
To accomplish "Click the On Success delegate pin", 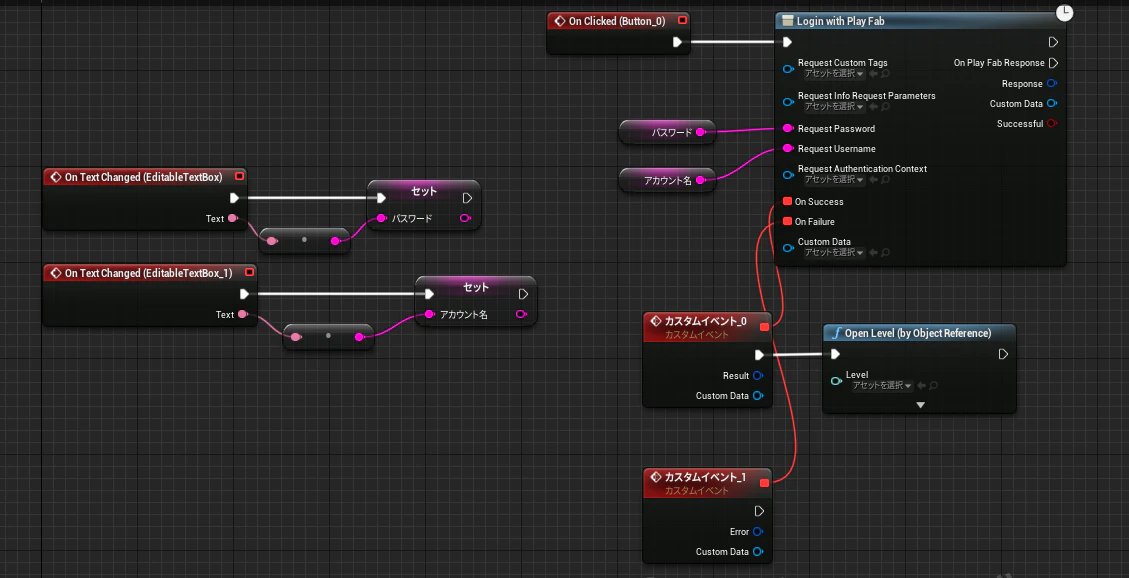I will tap(787, 202).
